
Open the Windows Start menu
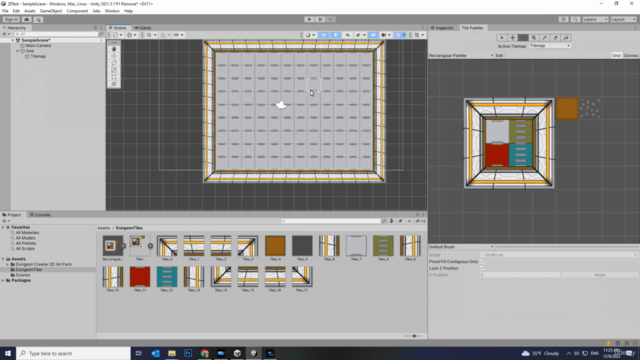pos(8,353)
